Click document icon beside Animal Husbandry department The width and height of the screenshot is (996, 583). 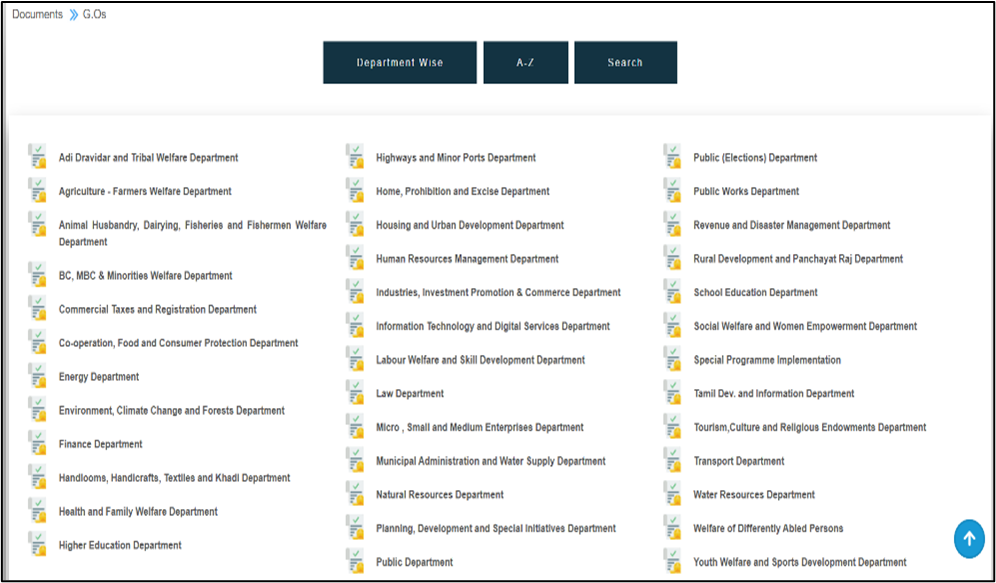tap(37, 224)
